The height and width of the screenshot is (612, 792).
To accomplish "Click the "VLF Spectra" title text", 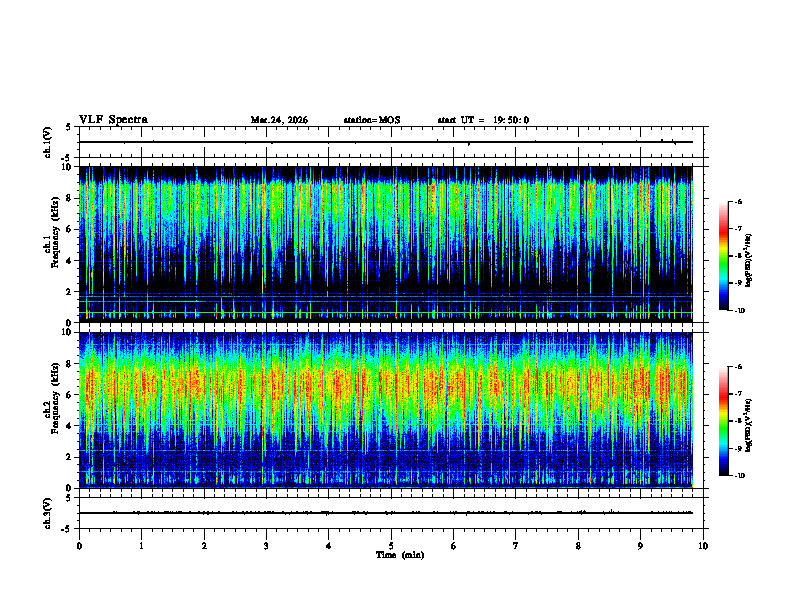I will (113, 120).
